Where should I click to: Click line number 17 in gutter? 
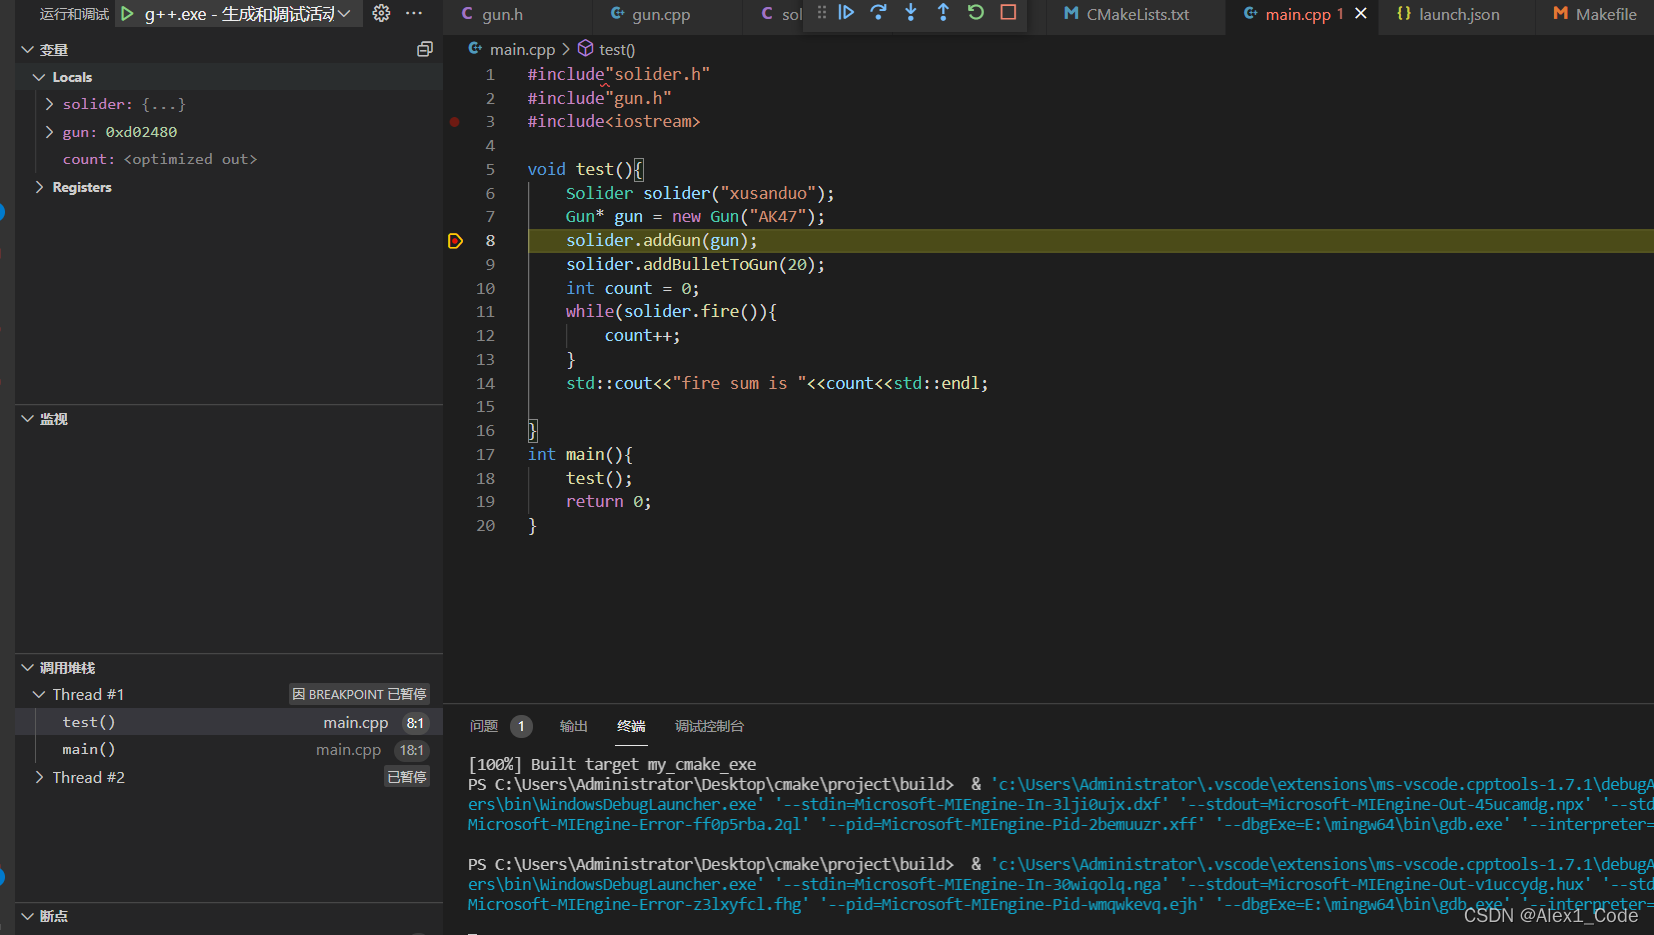point(486,455)
